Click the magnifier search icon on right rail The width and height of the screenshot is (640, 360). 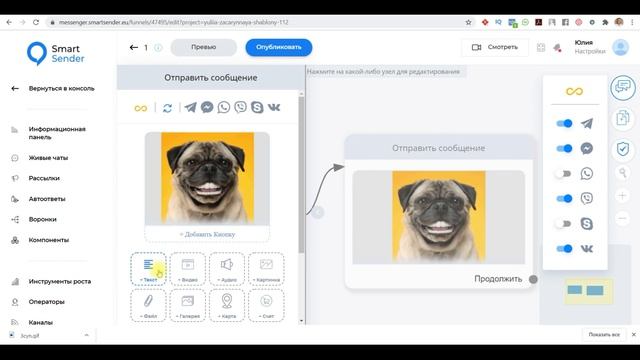(x=622, y=173)
